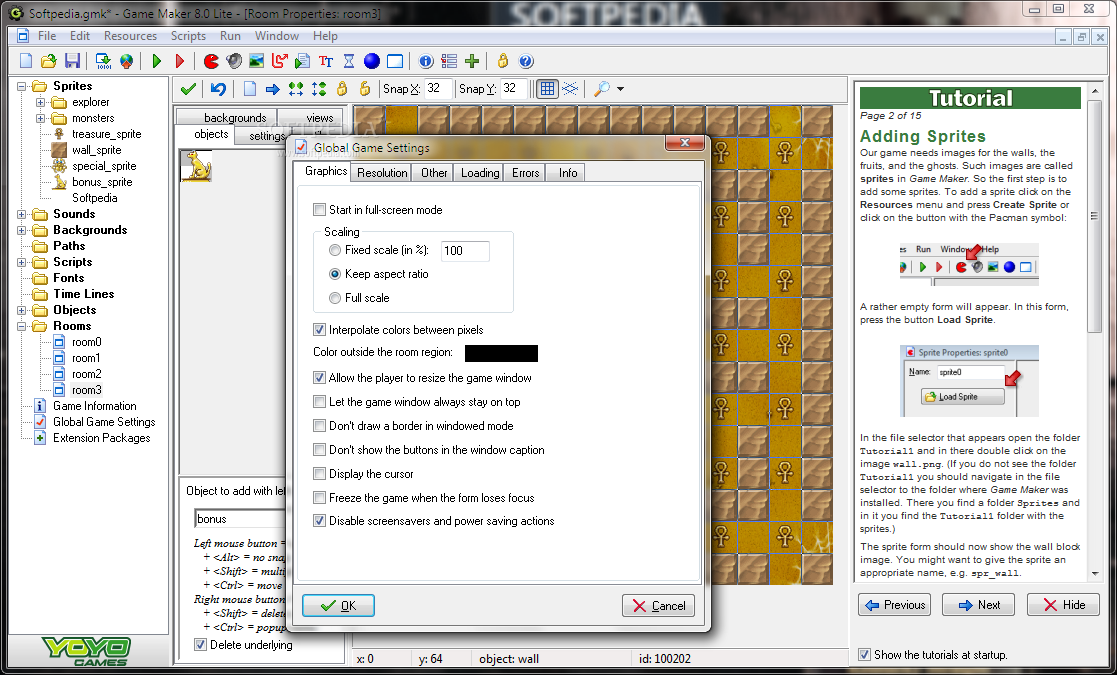1117x675 pixels.
Task: Confirm room changes with green checkmark
Action: pyautogui.click(x=188, y=89)
